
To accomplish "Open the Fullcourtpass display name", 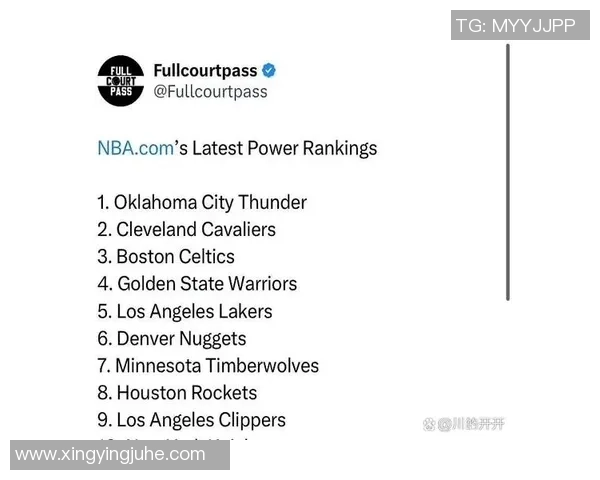I will [205, 71].
